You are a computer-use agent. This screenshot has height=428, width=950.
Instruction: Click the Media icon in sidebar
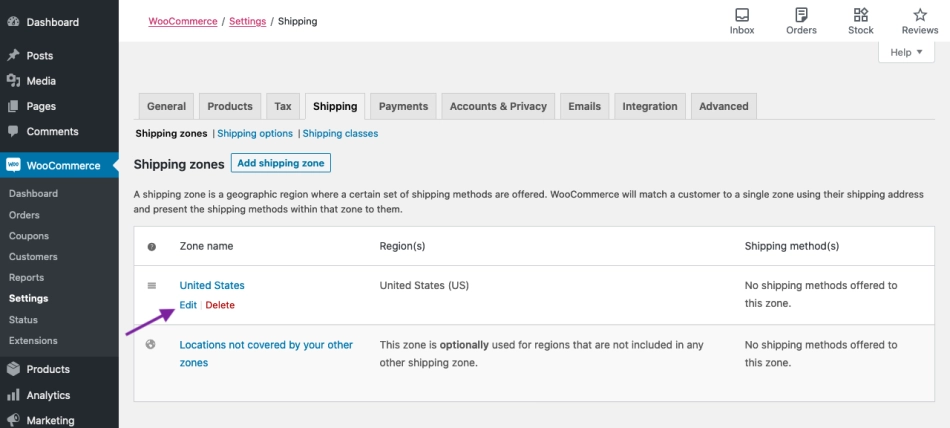pyautogui.click(x=13, y=81)
